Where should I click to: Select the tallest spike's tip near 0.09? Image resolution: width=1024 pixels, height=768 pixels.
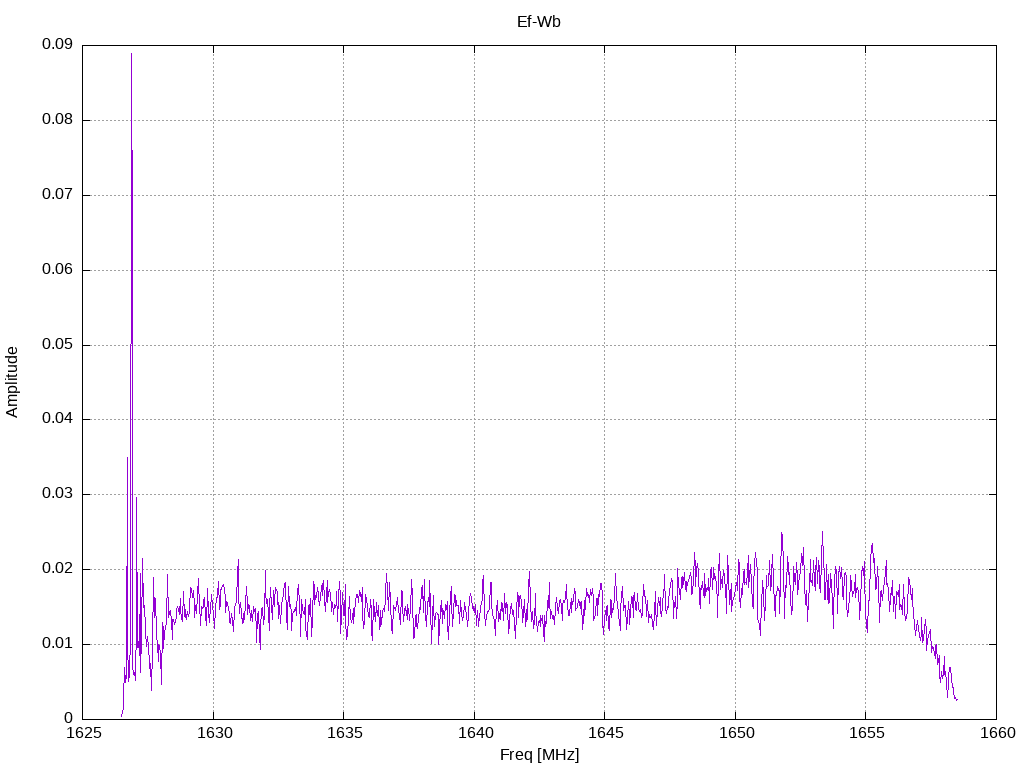131,54
